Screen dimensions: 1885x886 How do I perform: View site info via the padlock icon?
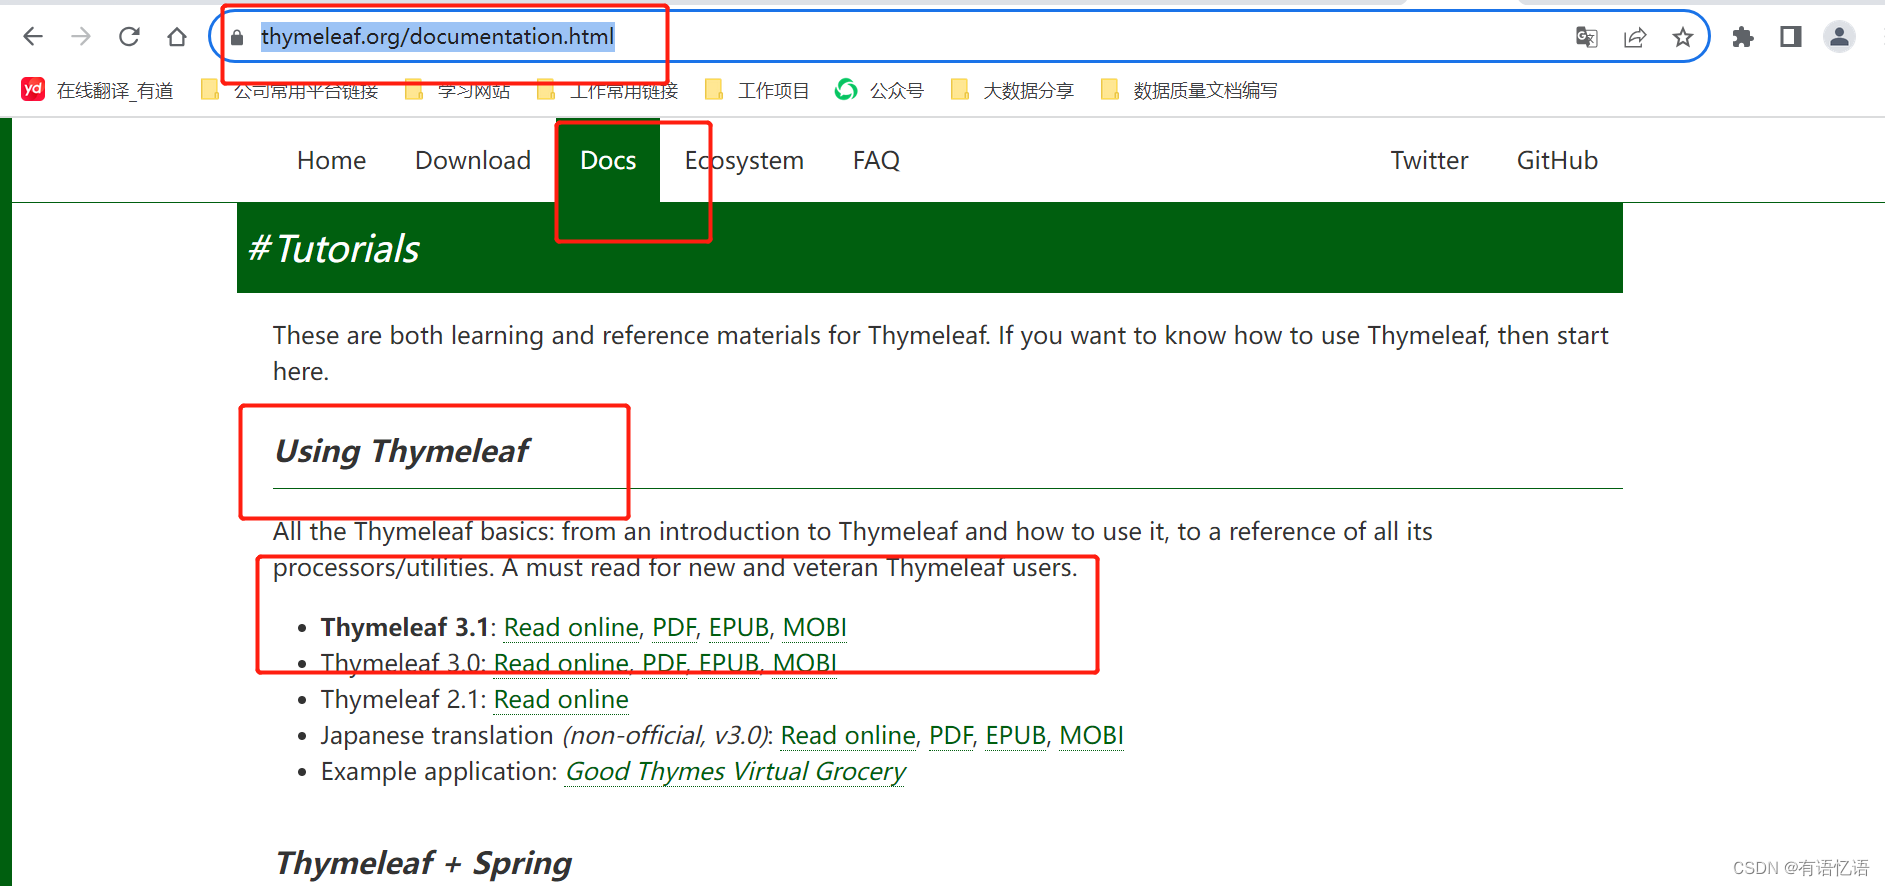[237, 38]
